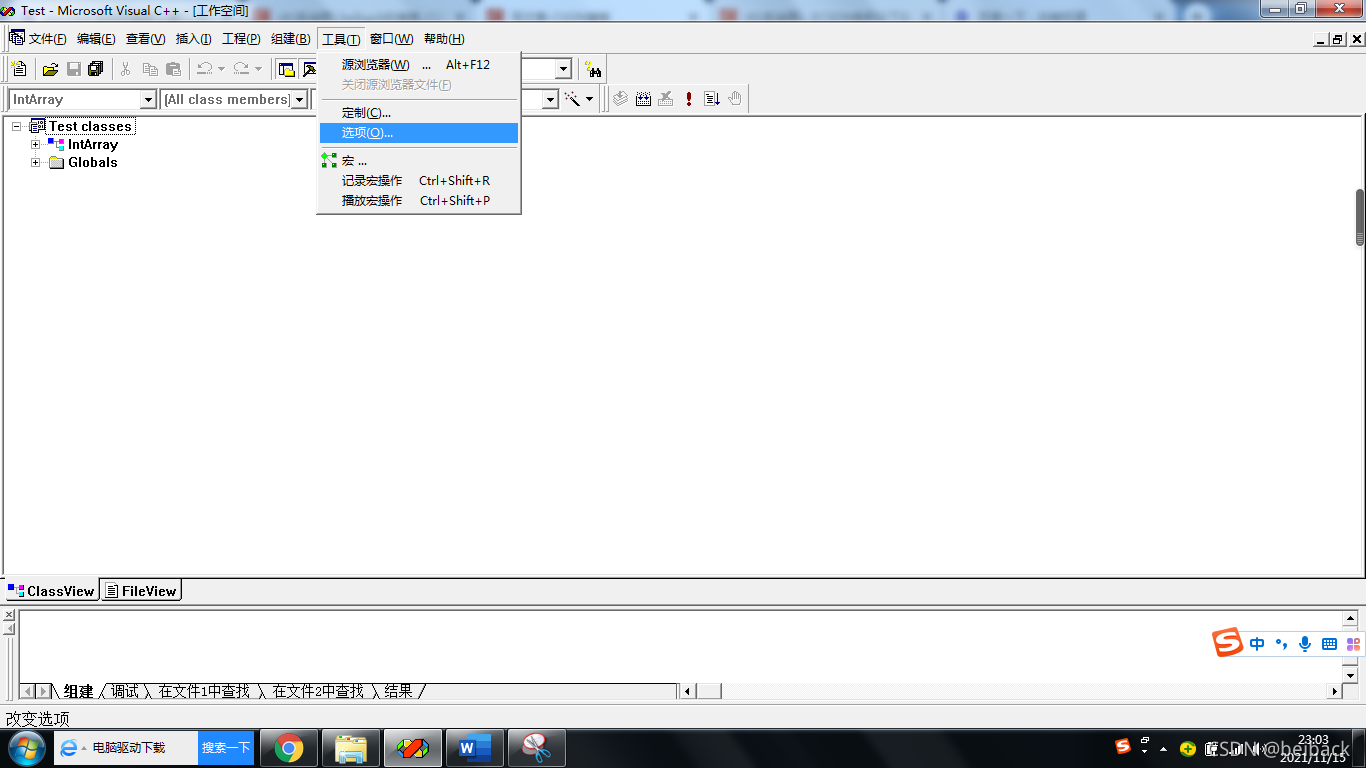Click the Find in Files binoculars icon

(x=593, y=69)
